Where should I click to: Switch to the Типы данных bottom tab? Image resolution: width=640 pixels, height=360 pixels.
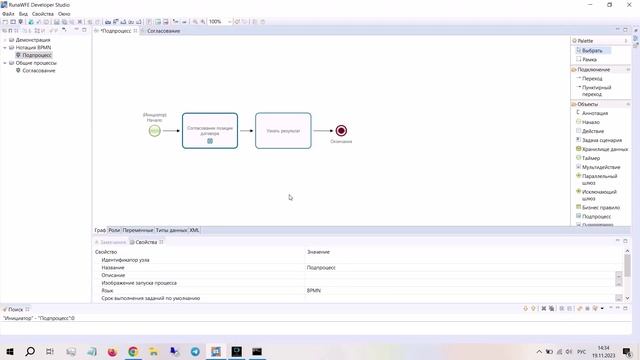click(x=171, y=230)
